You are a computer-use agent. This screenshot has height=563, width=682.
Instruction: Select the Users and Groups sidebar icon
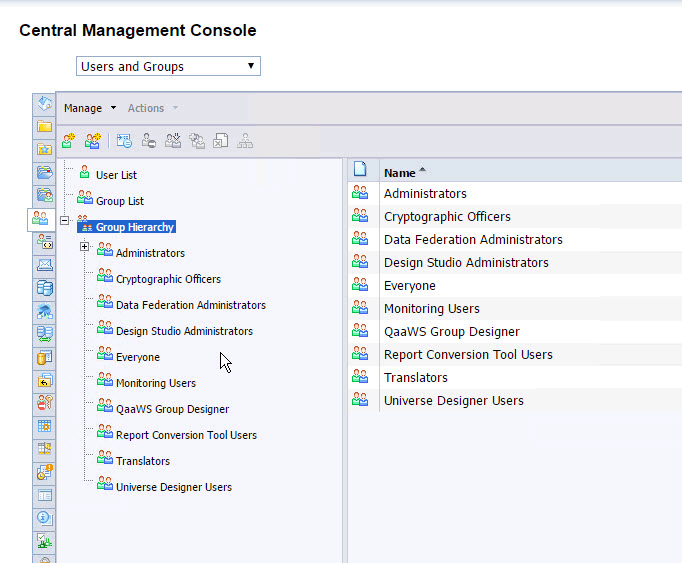click(40, 218)
